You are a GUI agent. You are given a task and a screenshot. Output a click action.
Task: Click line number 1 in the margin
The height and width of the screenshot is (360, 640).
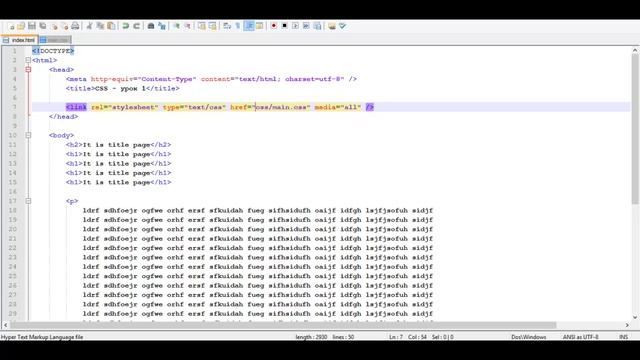pos(14,51)
